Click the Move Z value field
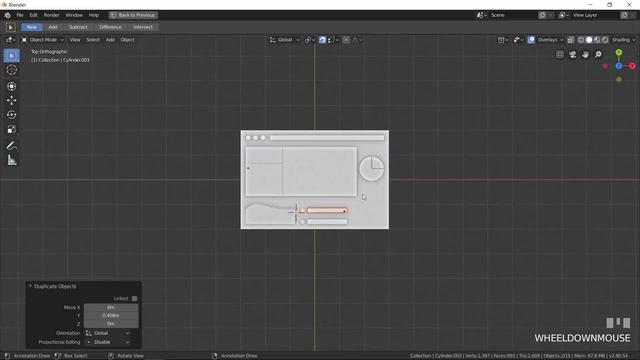The image size is (640, 360). [111, 324]
